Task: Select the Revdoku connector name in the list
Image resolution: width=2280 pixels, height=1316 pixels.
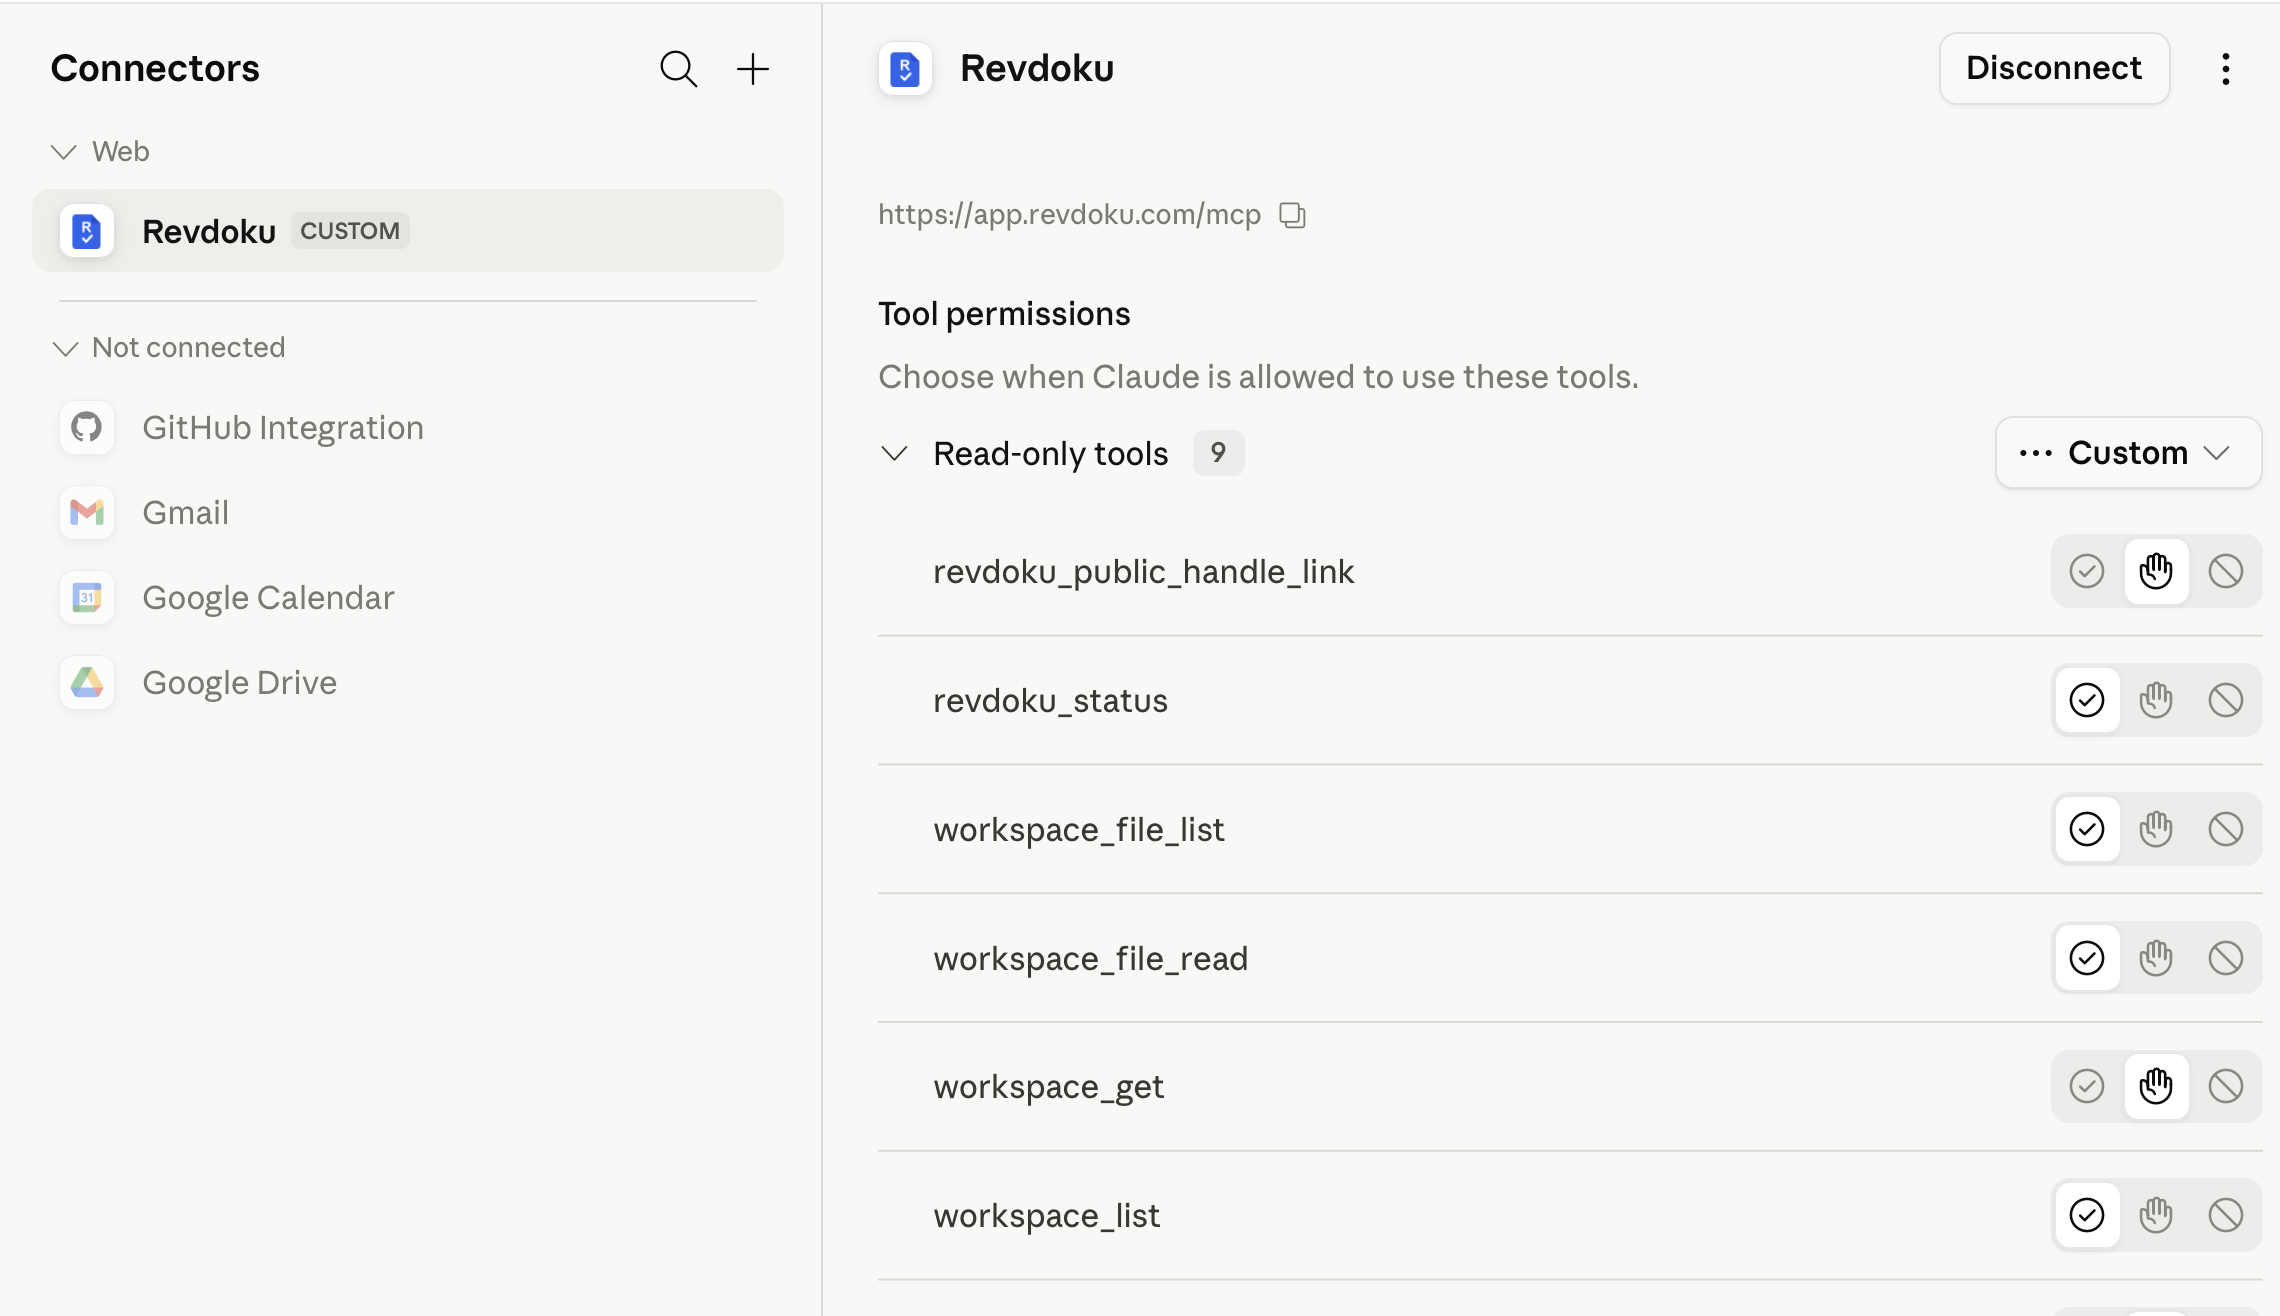Action: 209,231
